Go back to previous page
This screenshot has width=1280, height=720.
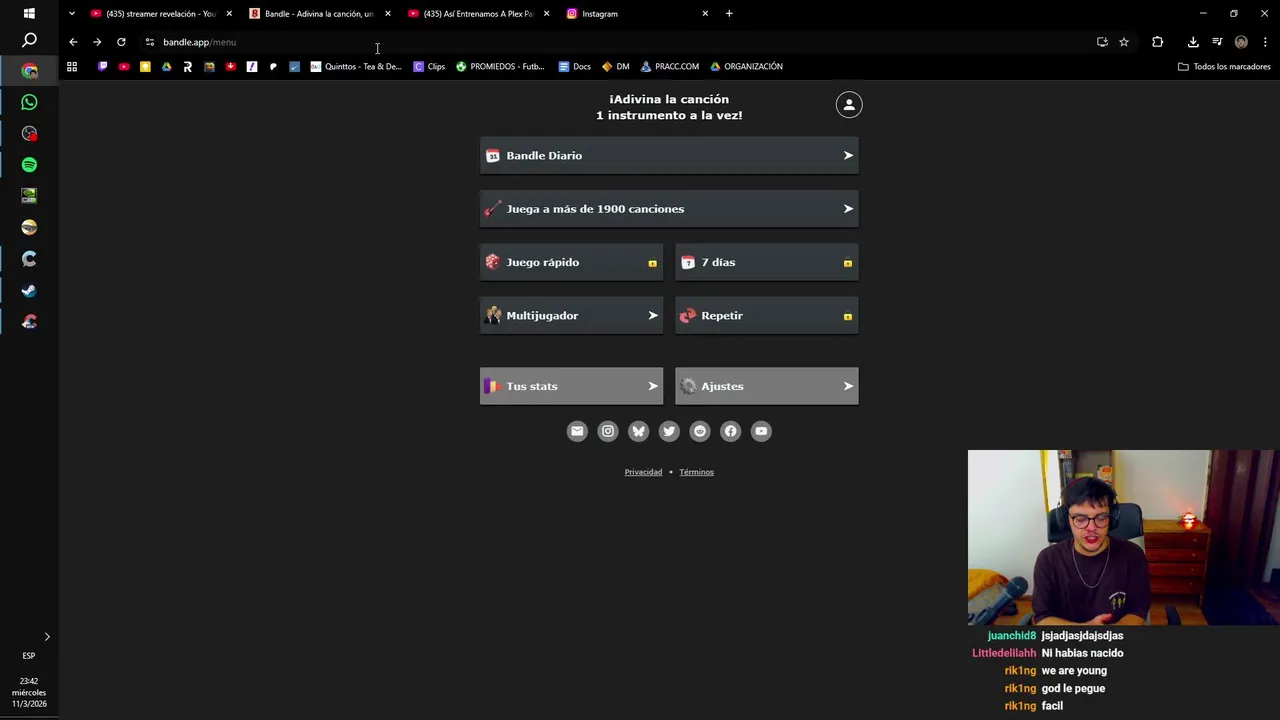pos(73,42)
